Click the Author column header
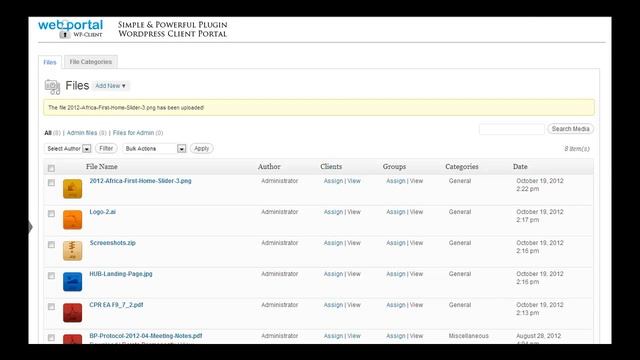The height and width of the screenshot is (360, 640). (269, 167)
